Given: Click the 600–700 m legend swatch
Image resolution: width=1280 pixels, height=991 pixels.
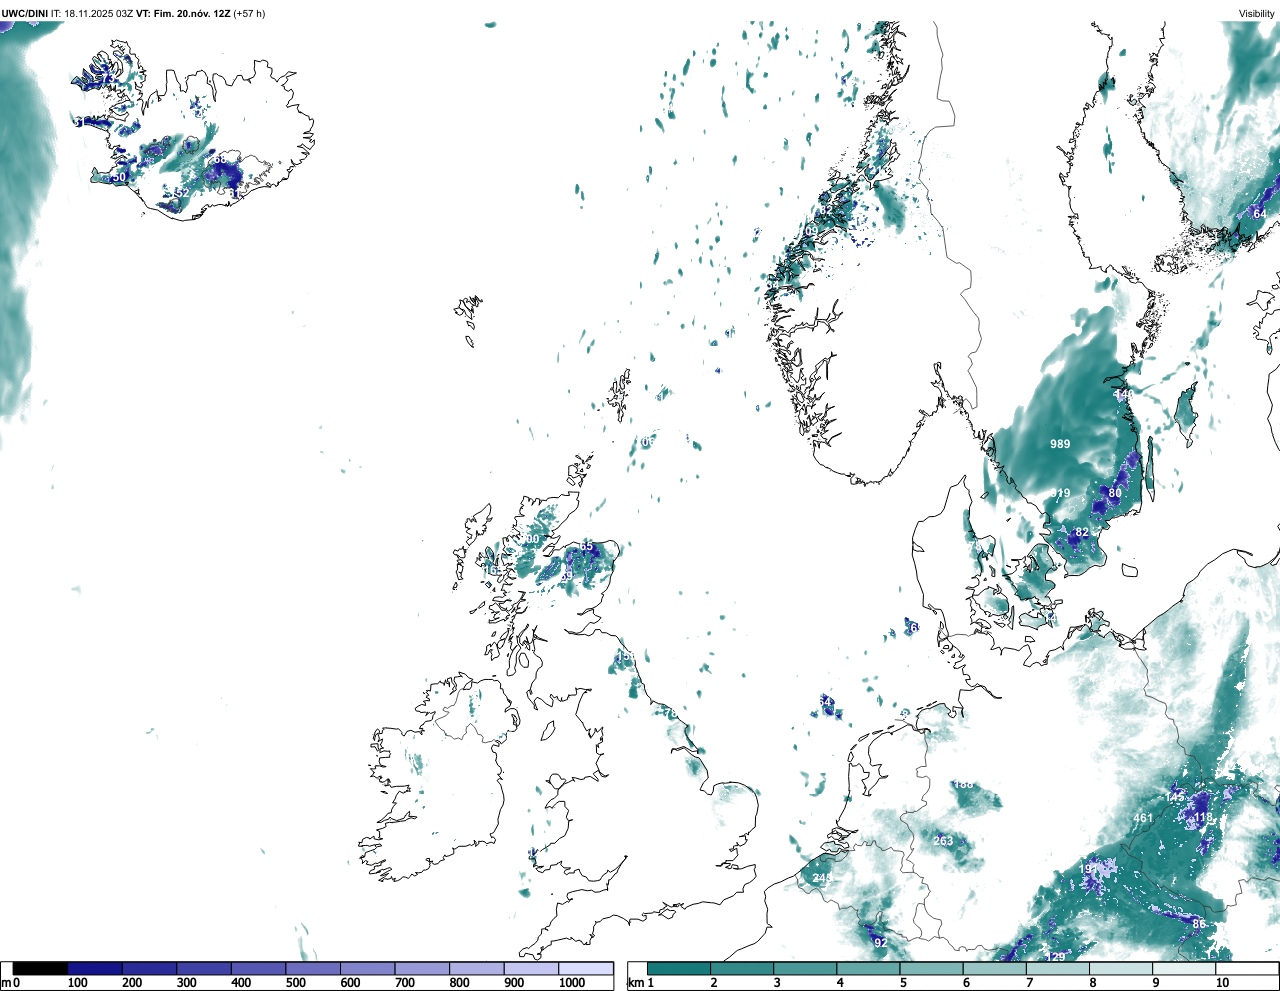Looking at the screenshot, I should tap(368, 968).
